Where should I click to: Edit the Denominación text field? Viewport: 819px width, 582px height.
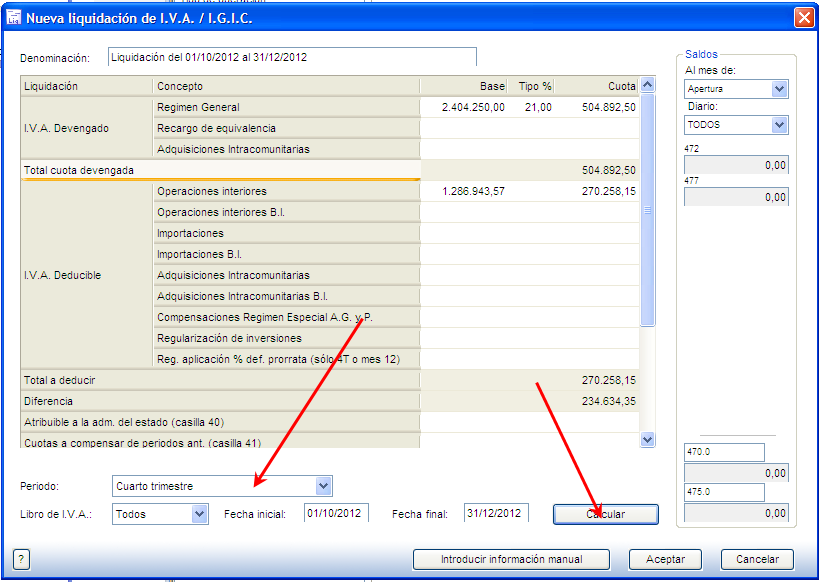click(x=291, y=57)
